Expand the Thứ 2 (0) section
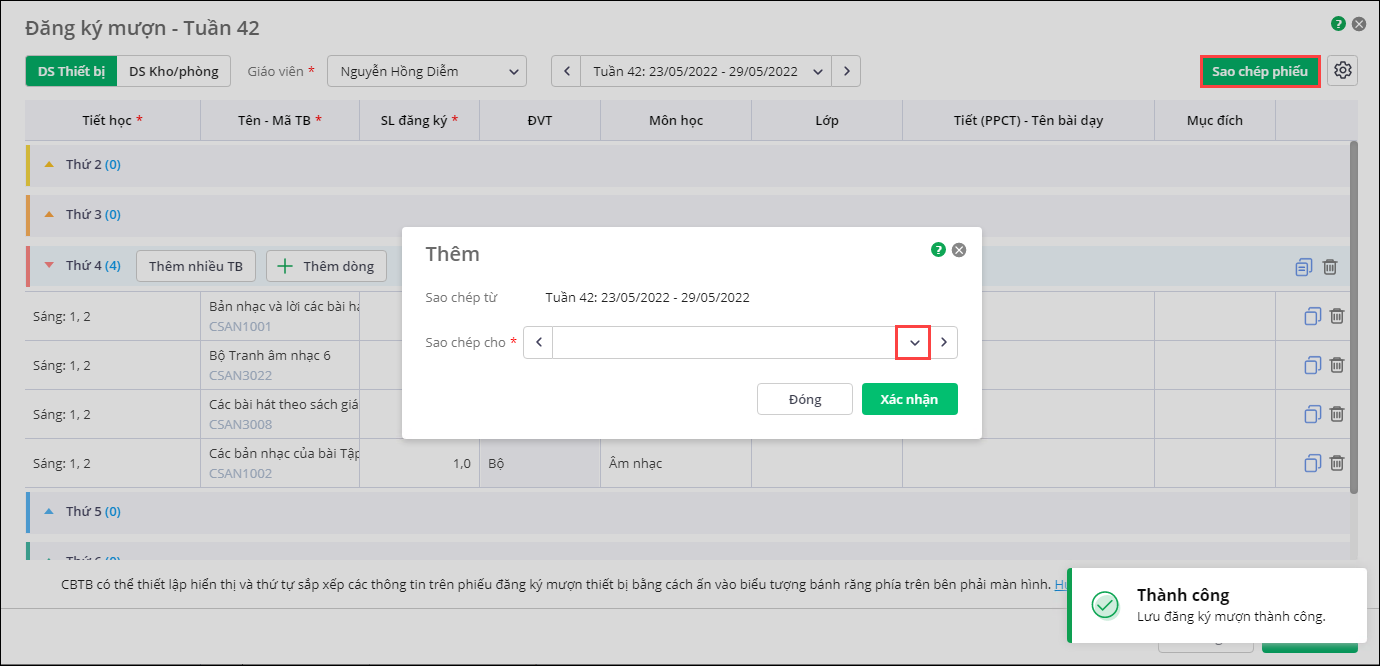This screenshot has height=666, width=1380. click(49, 164)
